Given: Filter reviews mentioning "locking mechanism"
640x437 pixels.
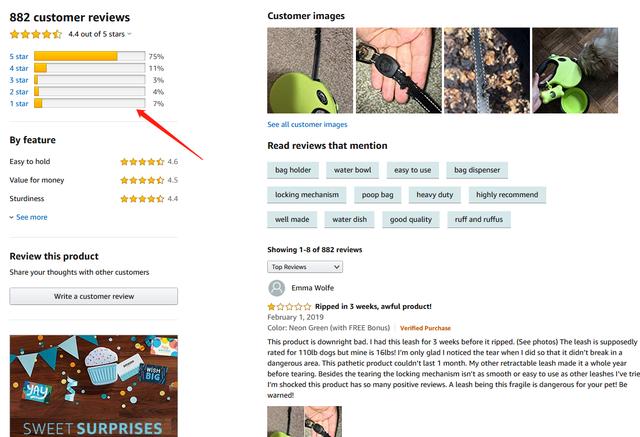Looking at the screenshot, I should point(307,195).
